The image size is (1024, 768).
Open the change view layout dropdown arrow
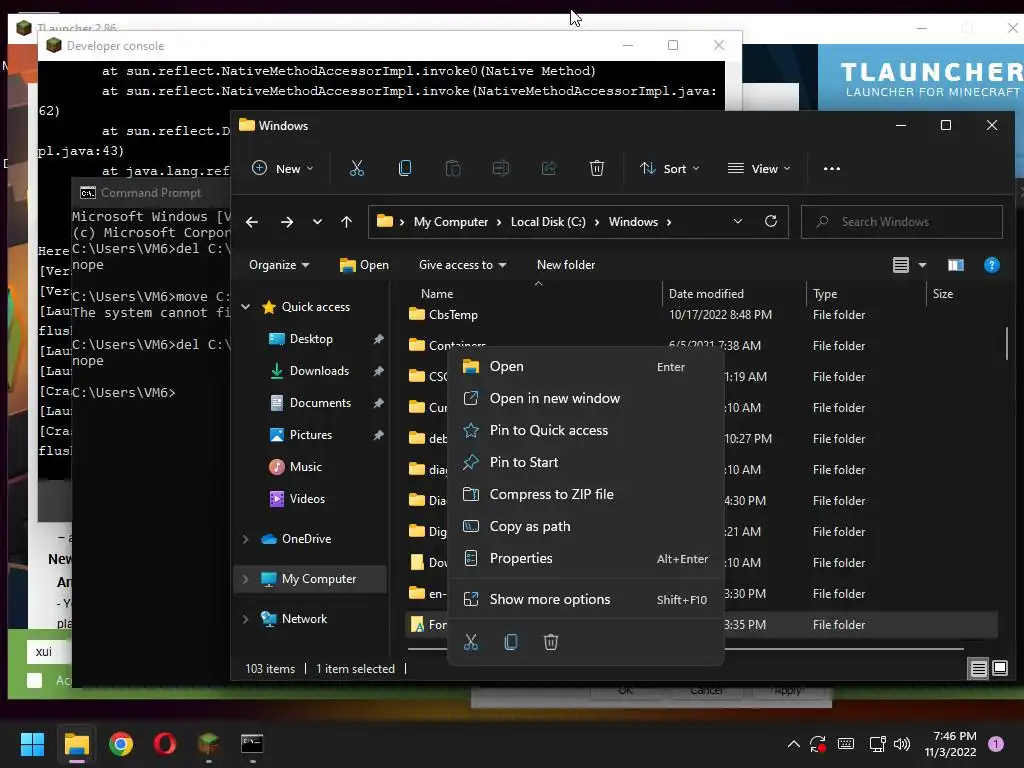coord(922,265)
